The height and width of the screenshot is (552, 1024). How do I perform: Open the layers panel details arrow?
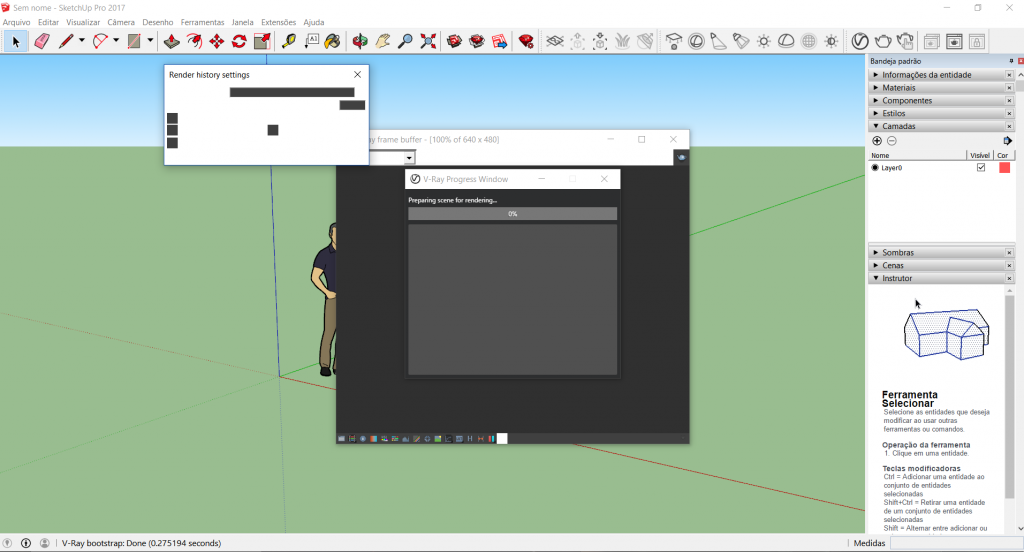coord(1007,141)
